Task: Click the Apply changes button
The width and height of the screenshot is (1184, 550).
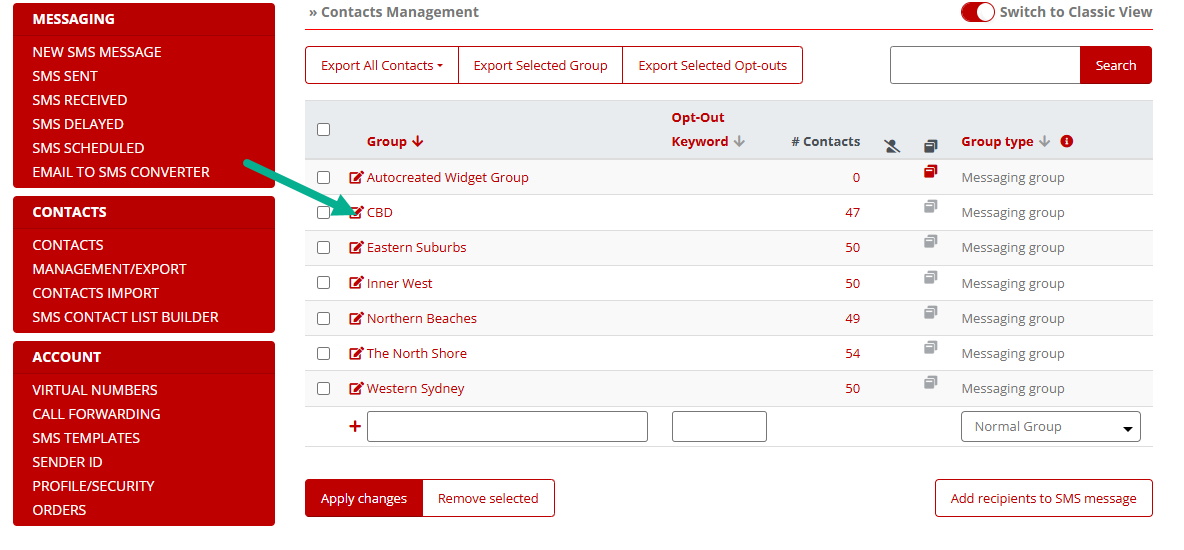Action: pyautogui.click(x=364, y=498)
